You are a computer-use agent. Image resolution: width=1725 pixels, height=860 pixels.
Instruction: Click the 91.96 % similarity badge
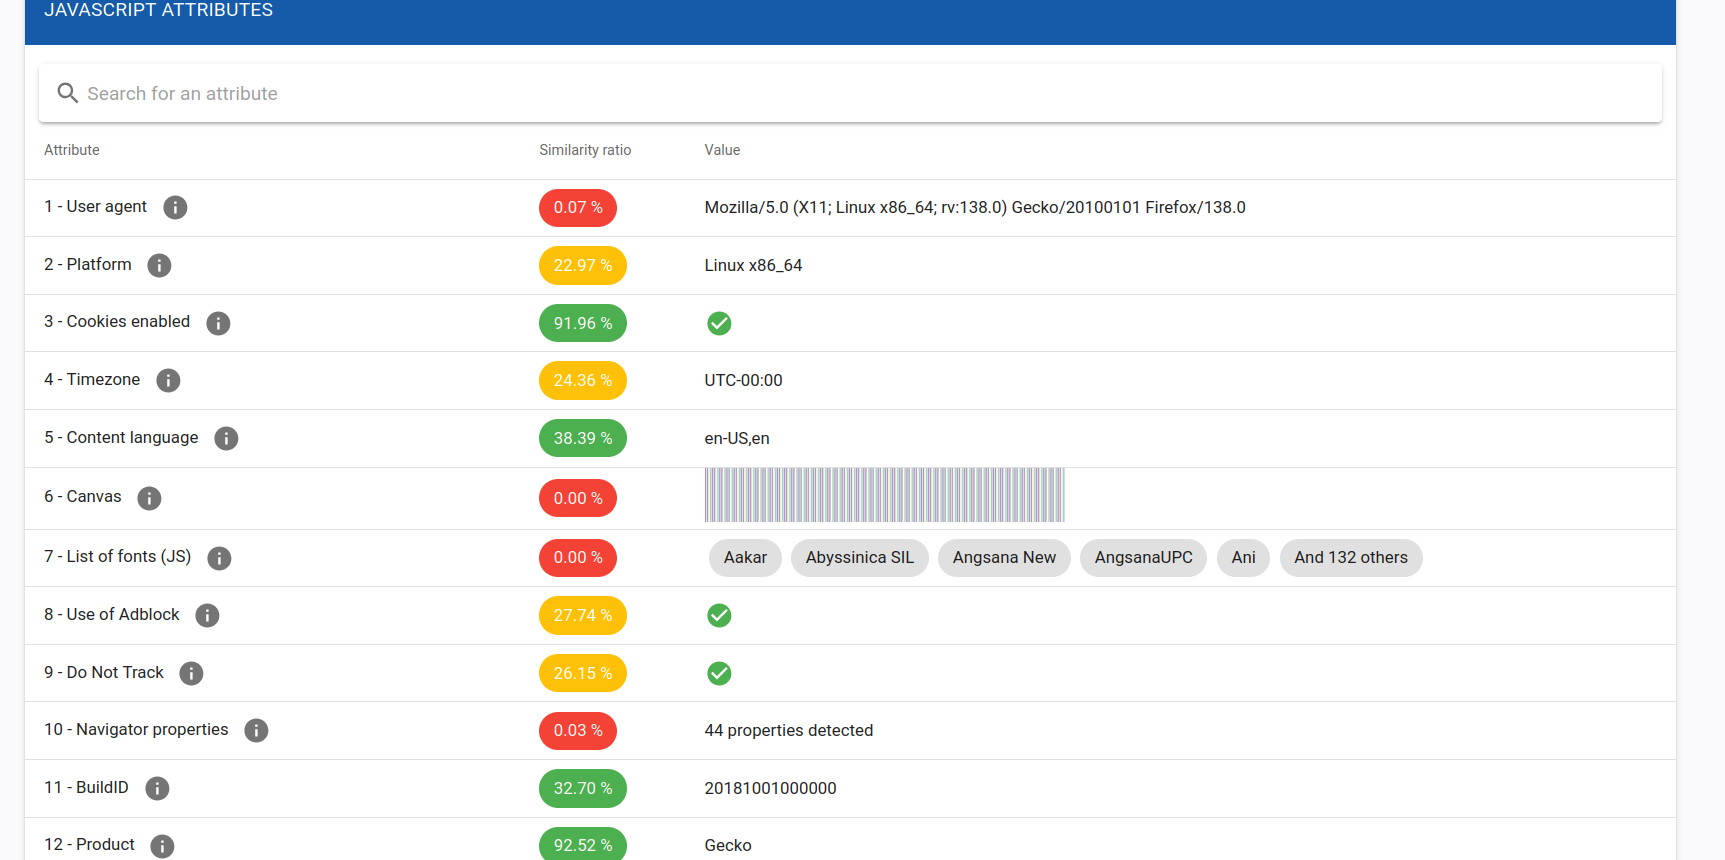583,323
